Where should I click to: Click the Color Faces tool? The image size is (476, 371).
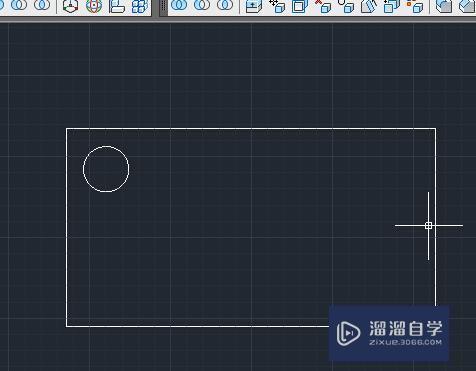coord(415,6)
